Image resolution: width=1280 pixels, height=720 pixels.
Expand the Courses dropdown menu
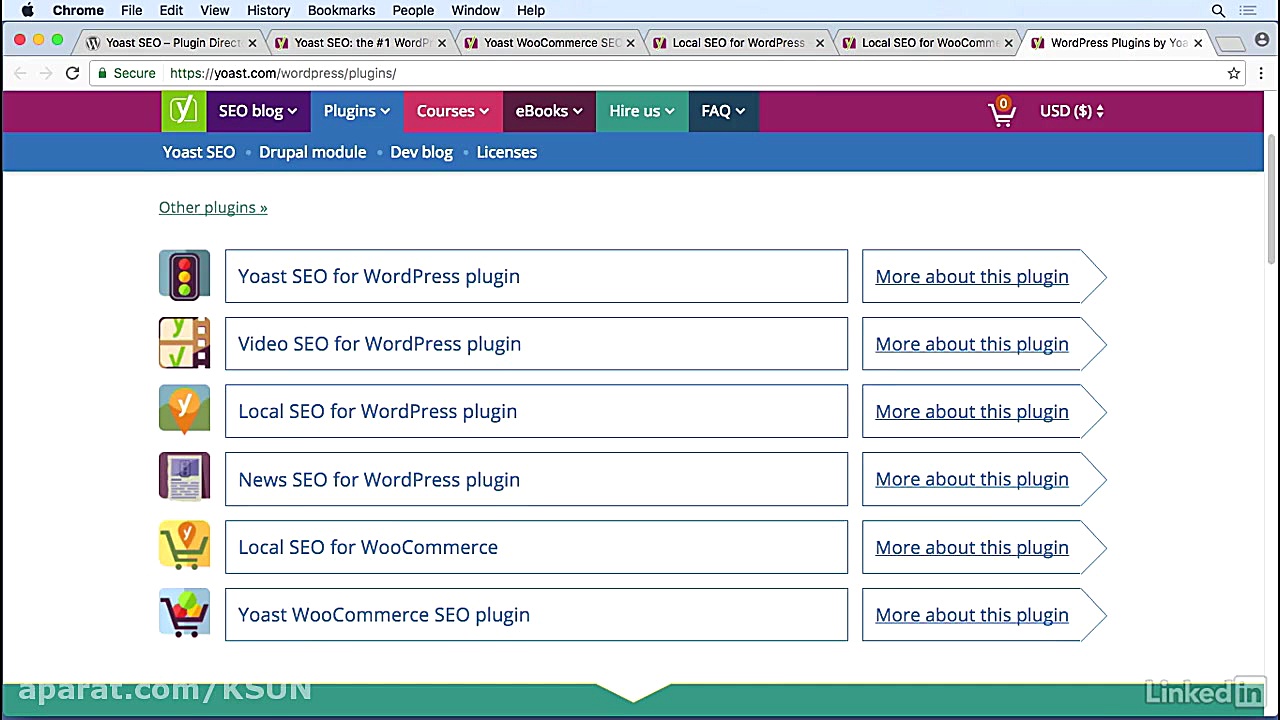click(x=452, y=111)
